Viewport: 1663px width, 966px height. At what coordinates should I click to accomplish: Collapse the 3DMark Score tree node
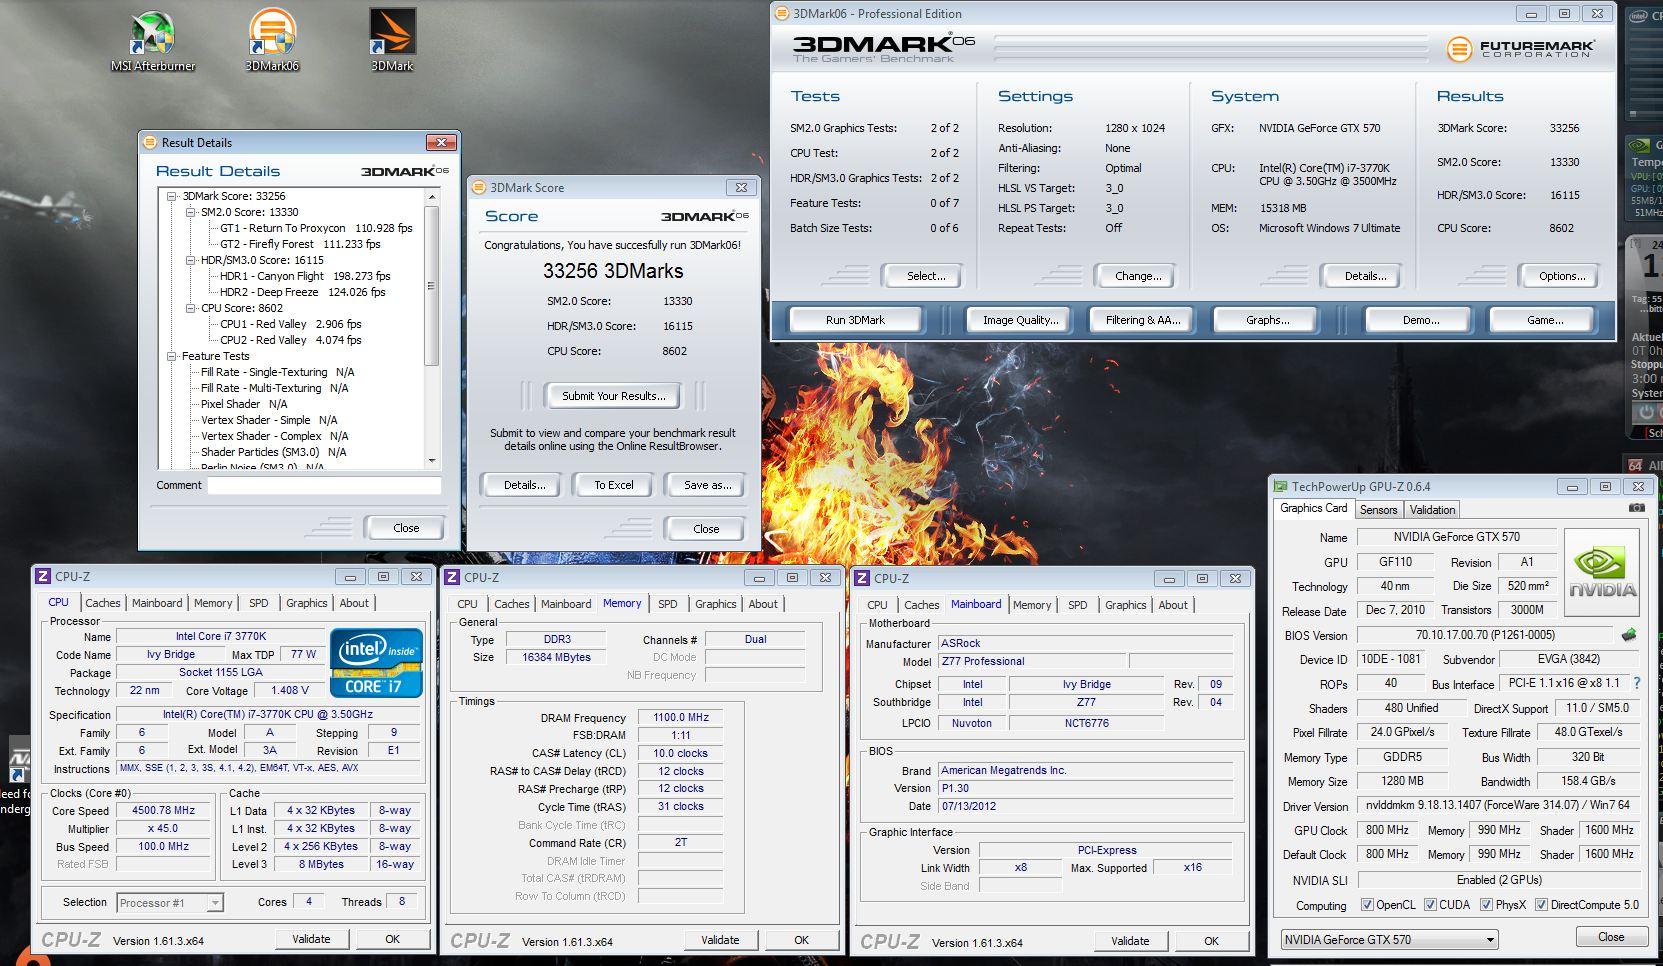pos(172,196)
